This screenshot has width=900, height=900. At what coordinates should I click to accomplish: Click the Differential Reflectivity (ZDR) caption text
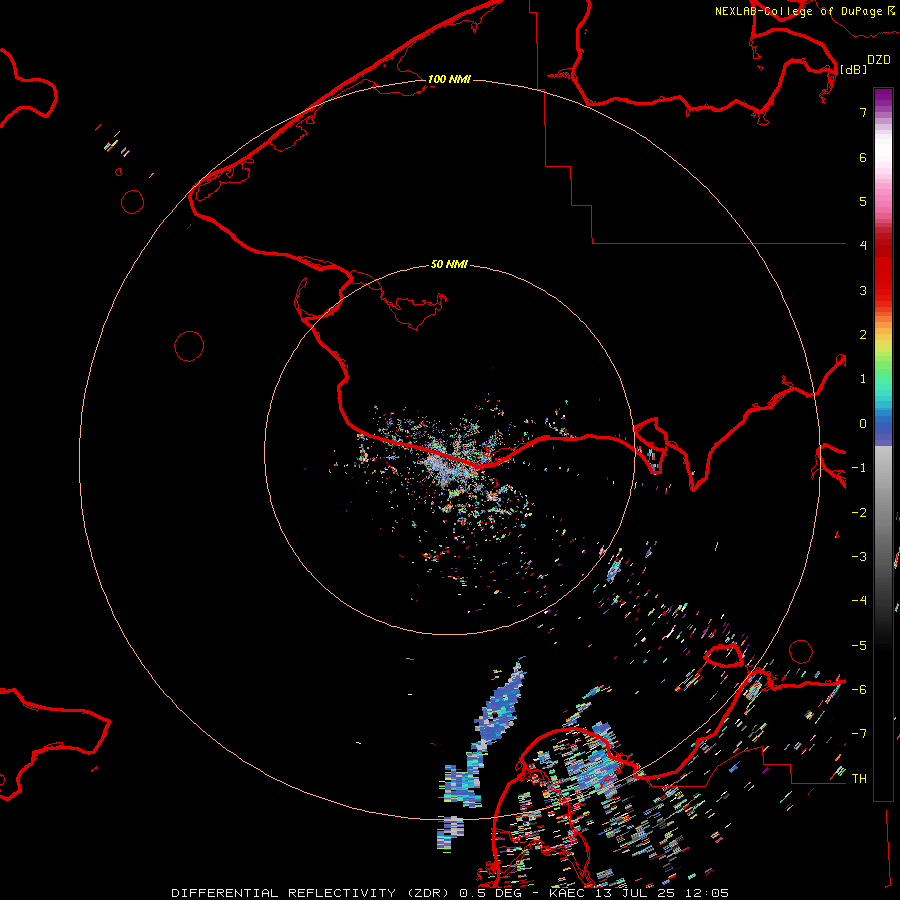[312, 893]
